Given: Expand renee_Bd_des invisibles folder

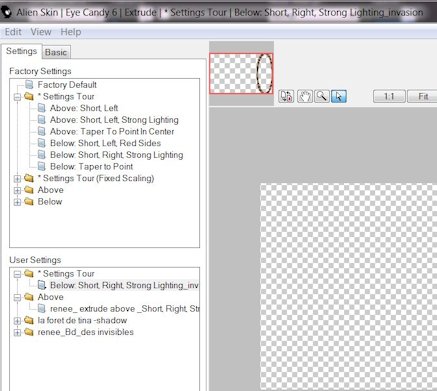Looking at the screenshot, I should click(17, 333).
